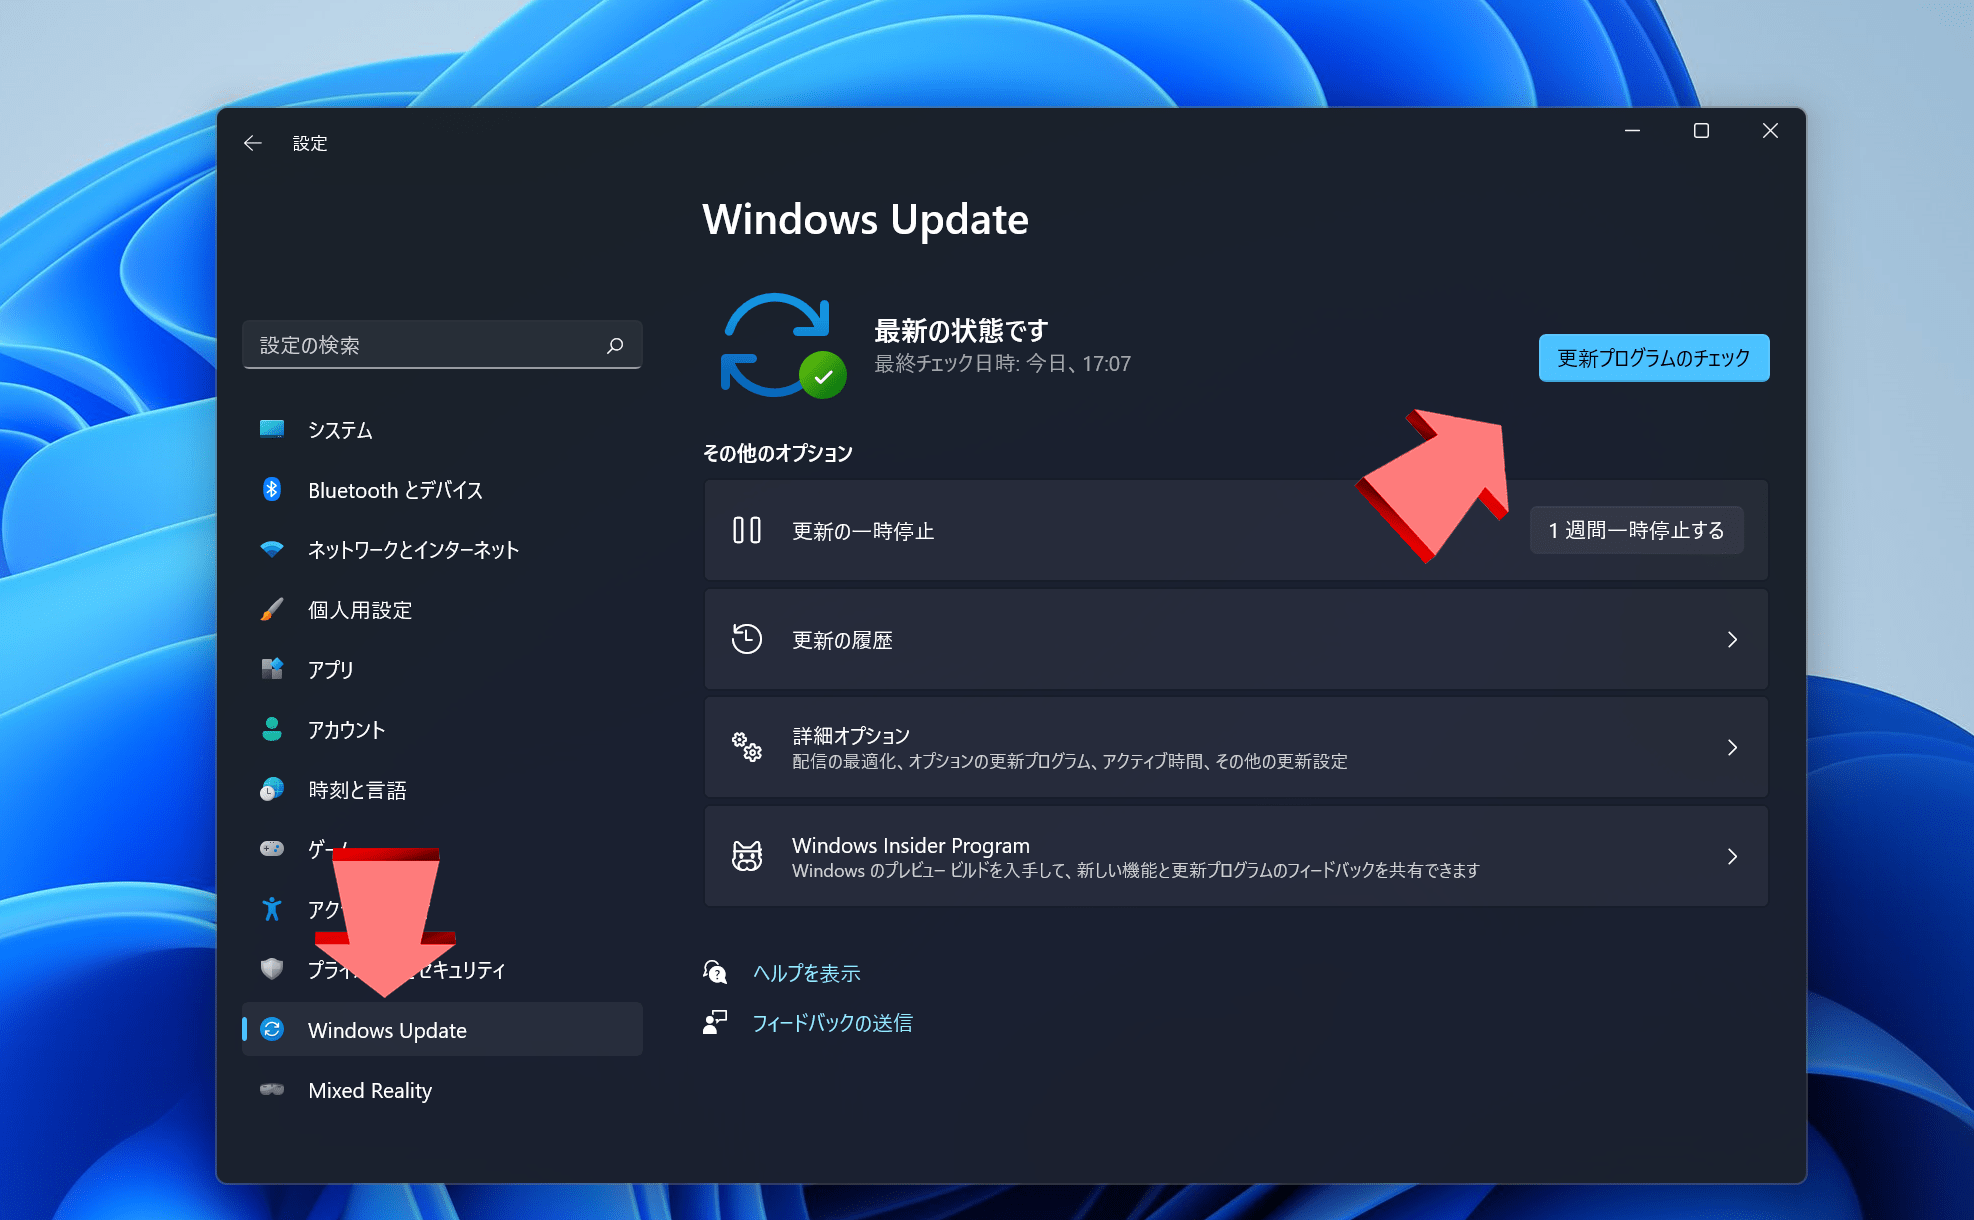
Task: Click the アカウント person icon
Action: (x=272, y=729)
